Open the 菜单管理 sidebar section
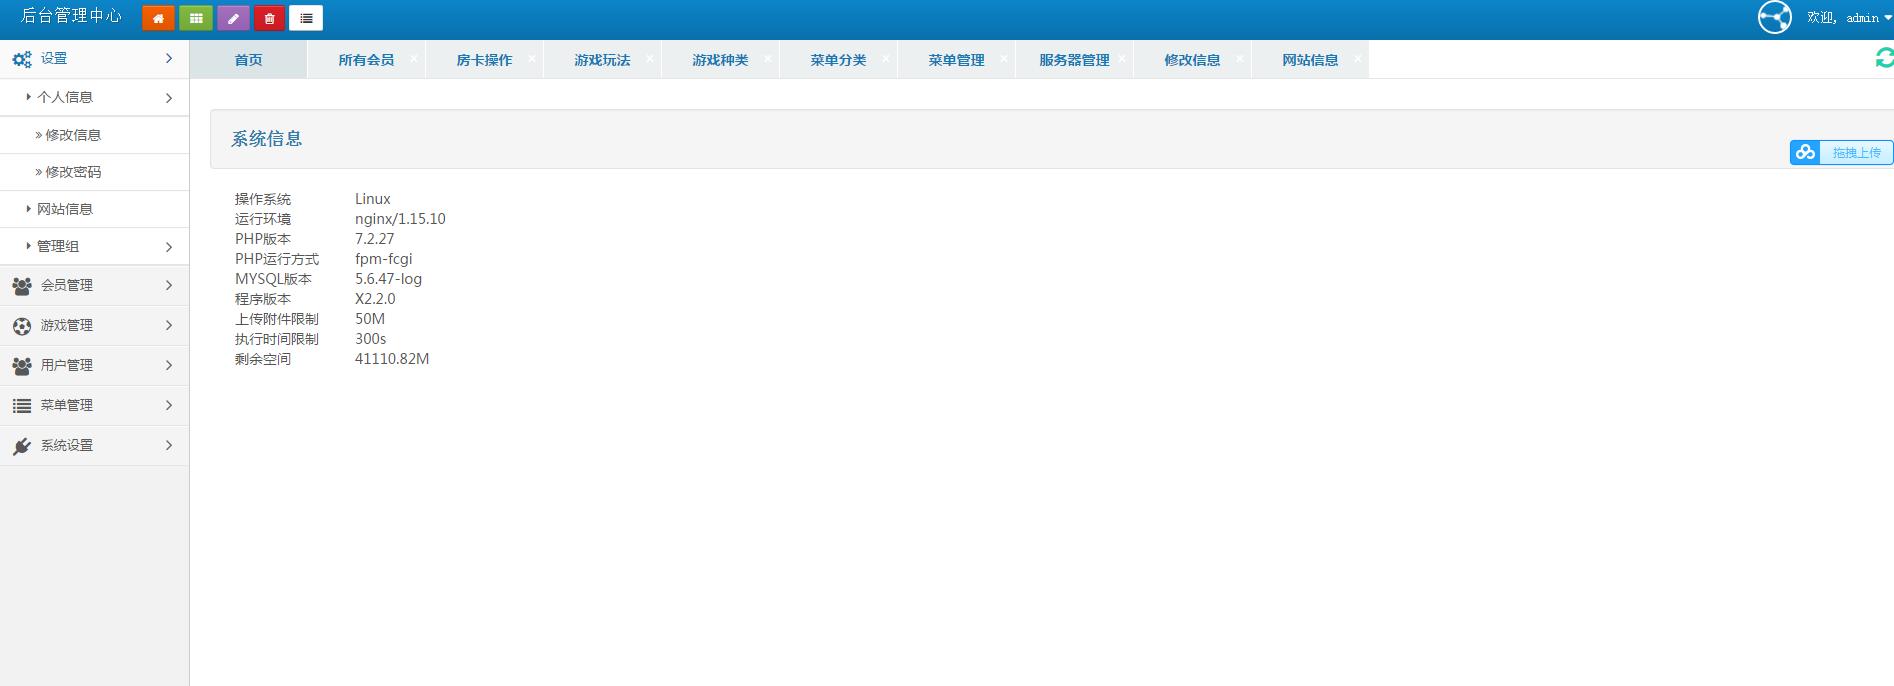This screenshot has width=1894, height=686. click(x=94, y=405)
